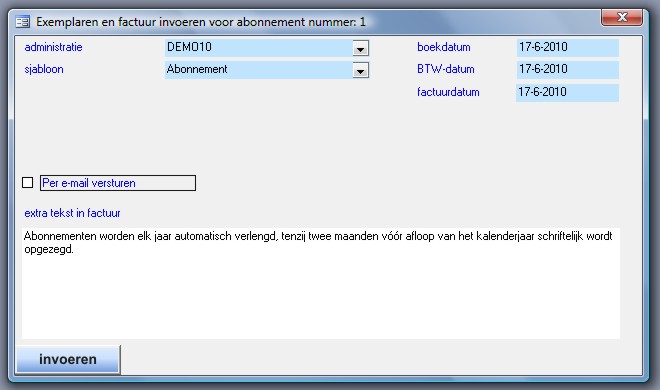Click the factuurdatum label
This screenshot has height=390, width=660.
tap(448, 92)
